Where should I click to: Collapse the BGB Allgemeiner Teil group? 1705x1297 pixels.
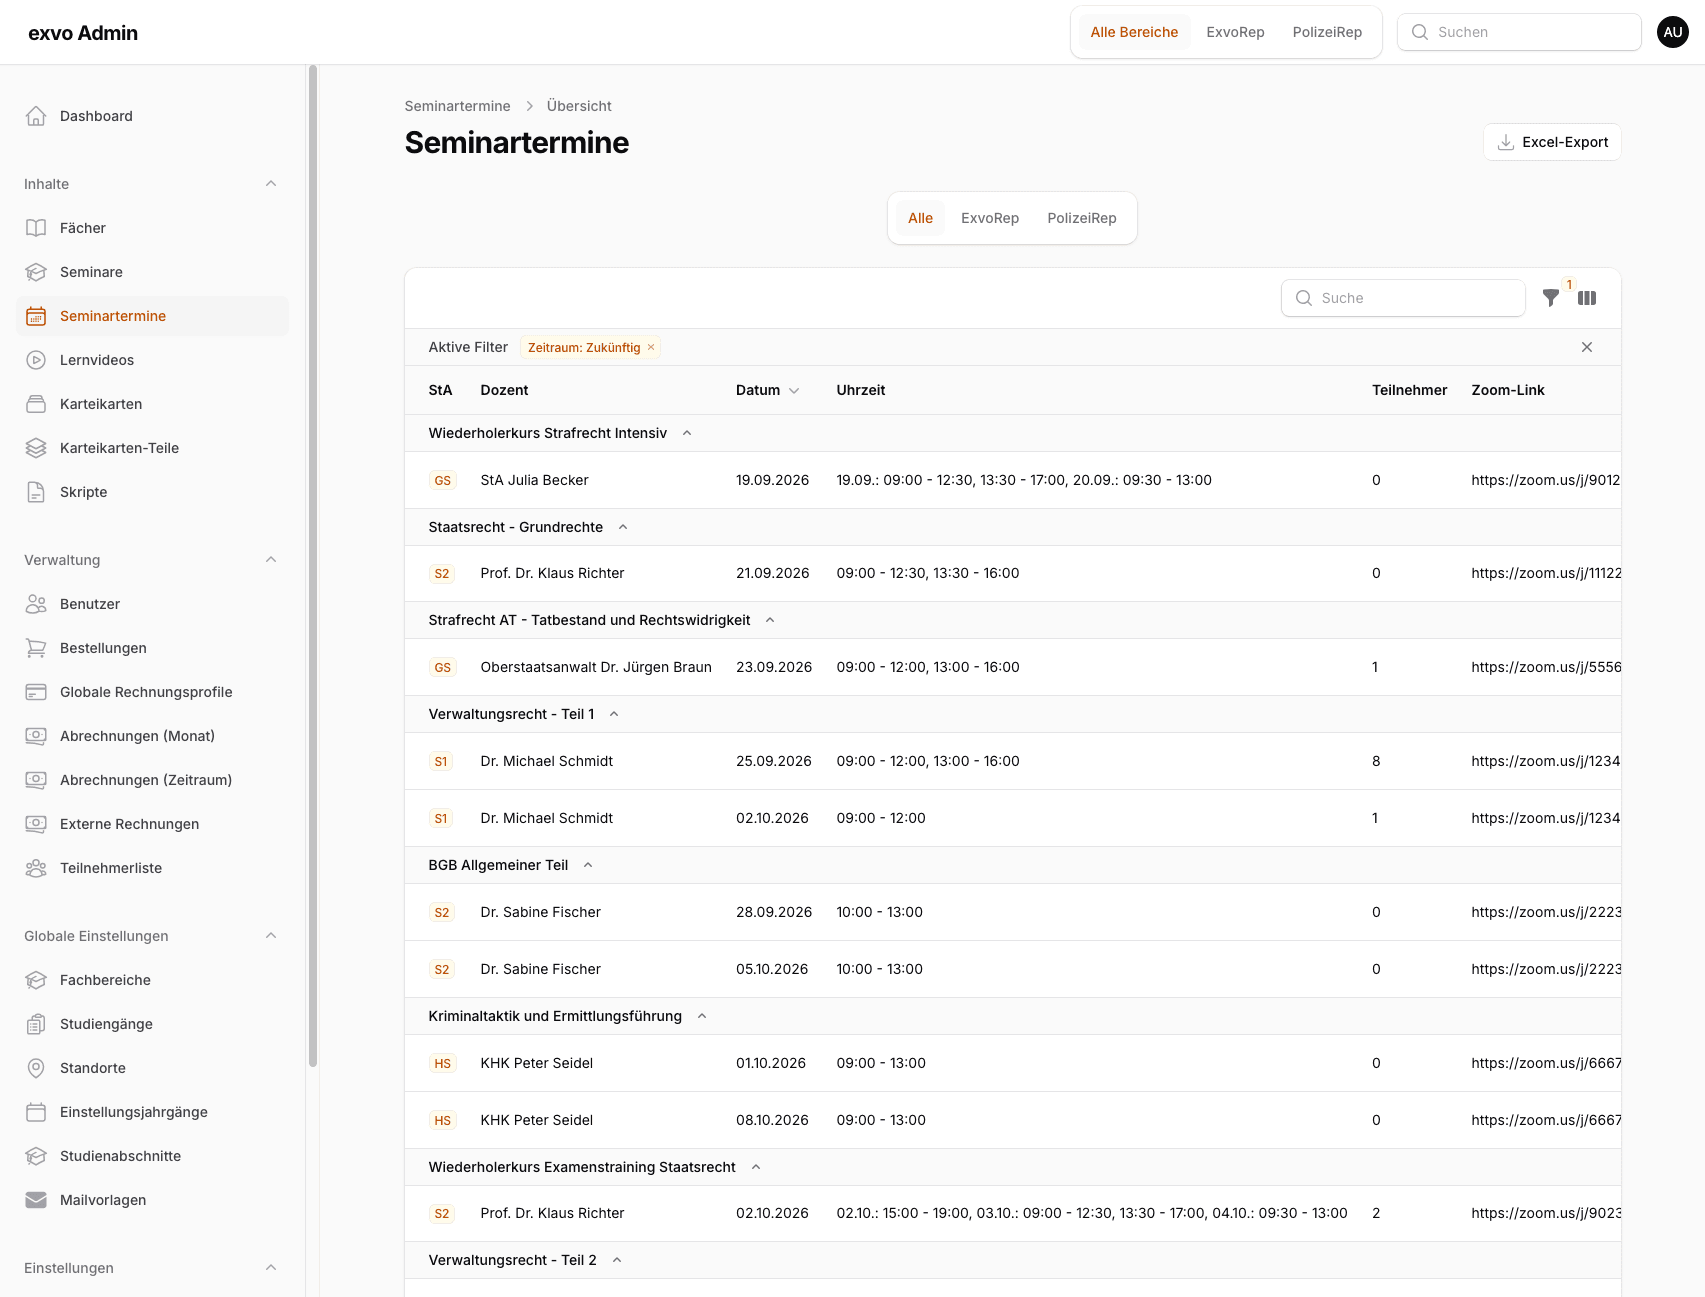click(588, 865)
